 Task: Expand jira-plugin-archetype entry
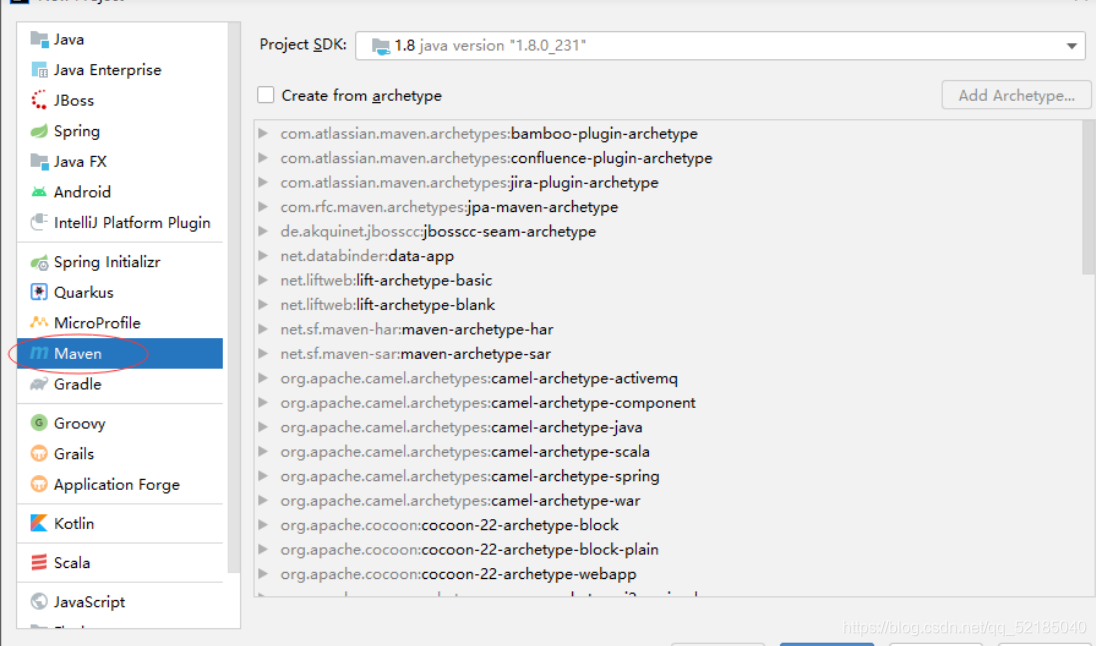[263, 182]
